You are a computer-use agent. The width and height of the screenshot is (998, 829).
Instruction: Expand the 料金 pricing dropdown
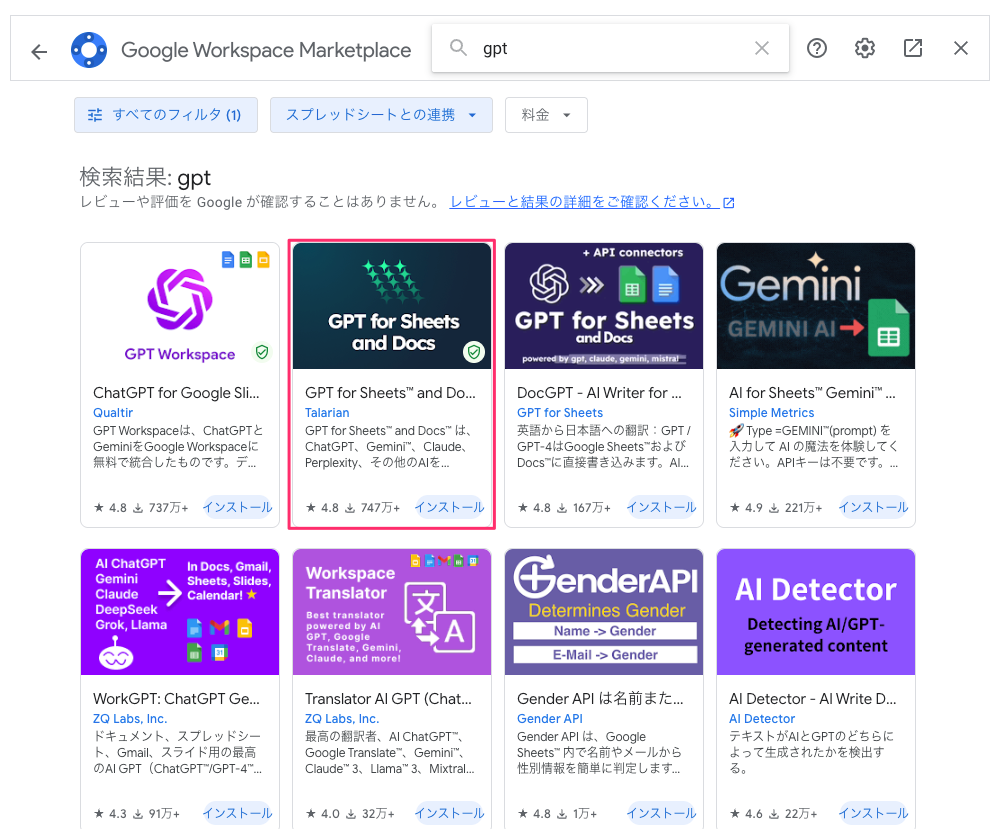[x=546, y=115]
